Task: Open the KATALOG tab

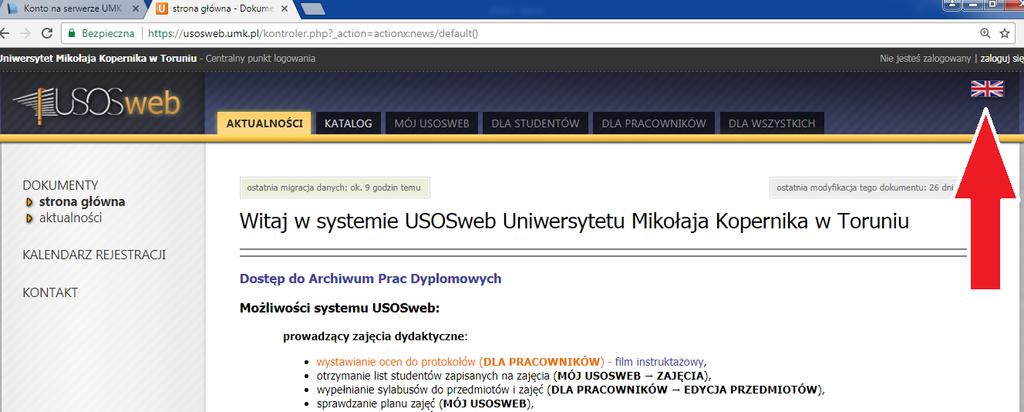Action: 348,123
